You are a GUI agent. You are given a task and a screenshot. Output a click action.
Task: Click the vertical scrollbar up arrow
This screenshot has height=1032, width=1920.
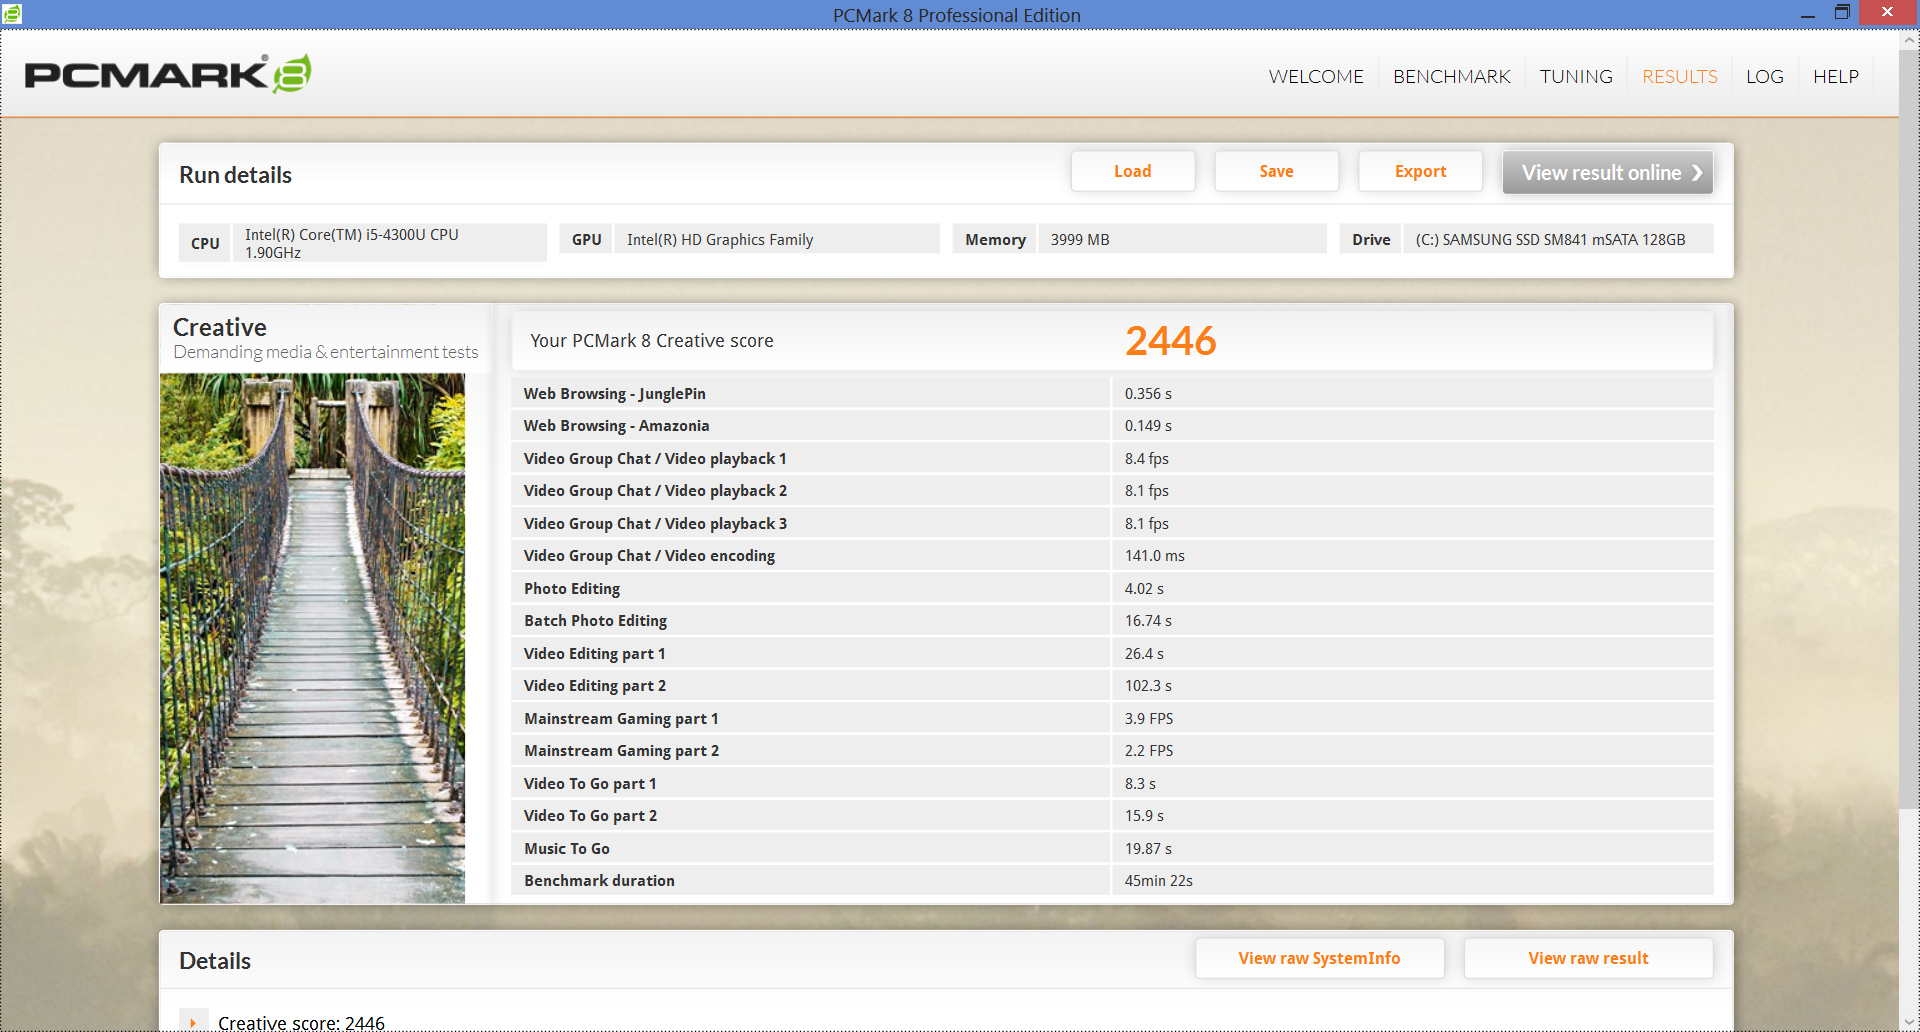[1909, 41]
